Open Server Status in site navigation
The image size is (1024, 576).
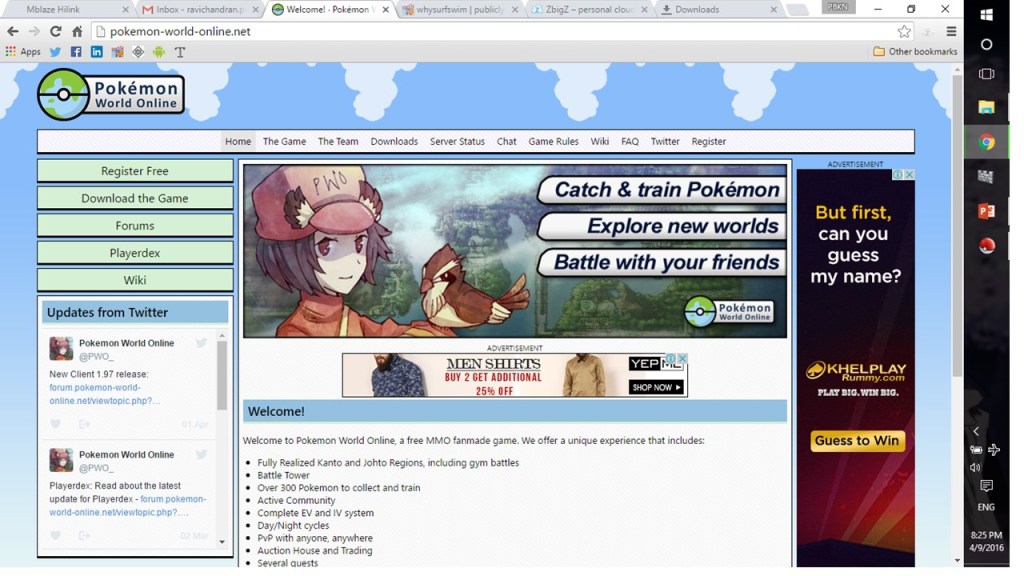coord(457,141)
